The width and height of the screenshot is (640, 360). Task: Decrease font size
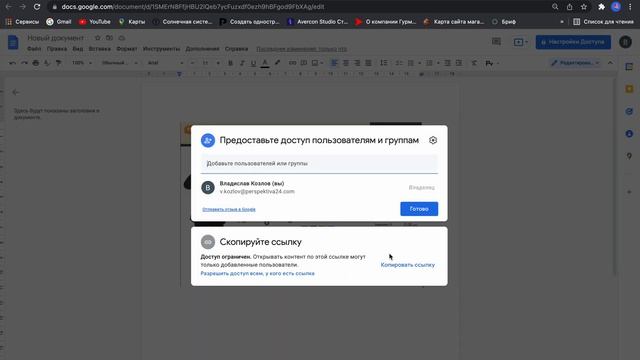[x=193, y=63]
